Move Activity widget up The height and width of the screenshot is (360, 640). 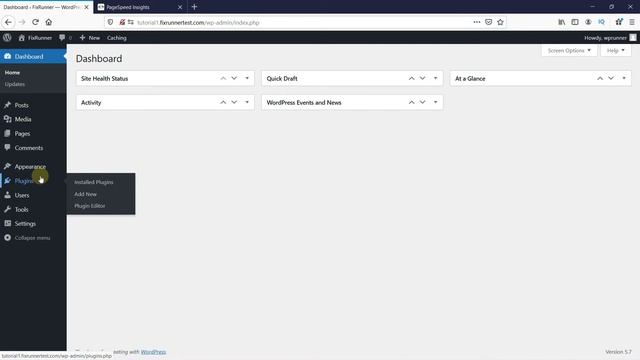[x=223, y=102]
